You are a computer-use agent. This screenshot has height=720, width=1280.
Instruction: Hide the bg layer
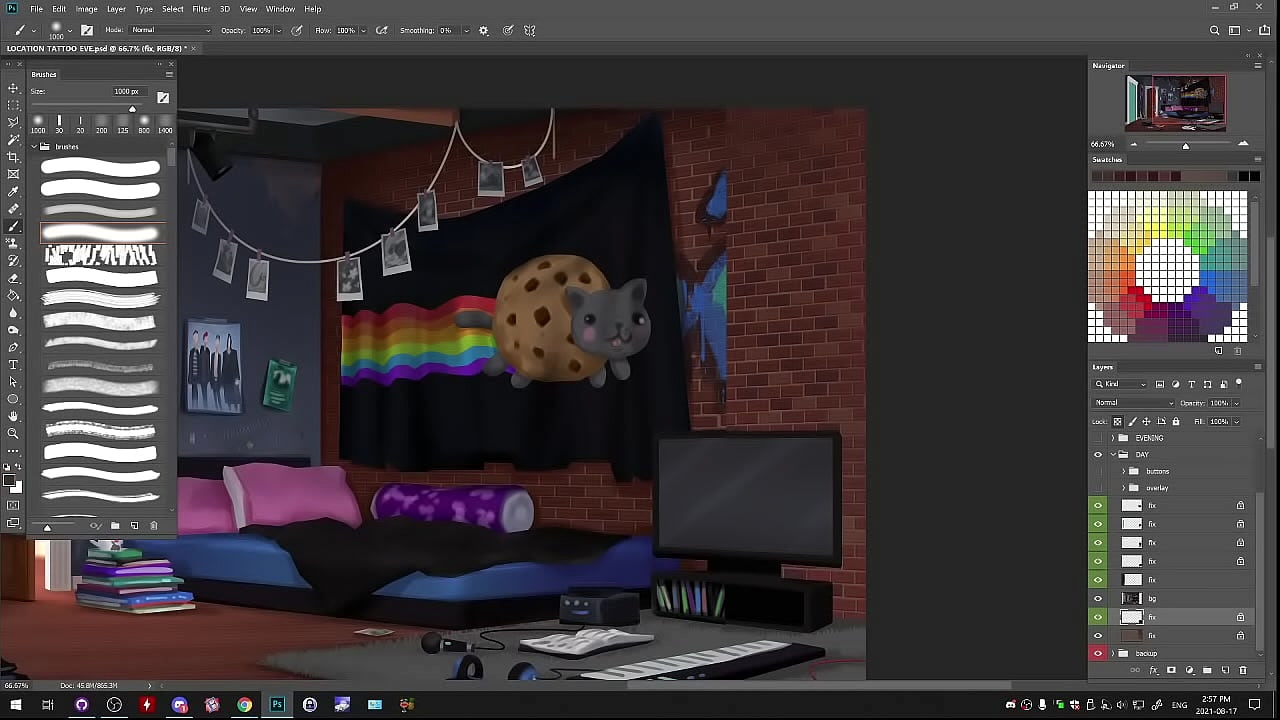[1098, 598]
